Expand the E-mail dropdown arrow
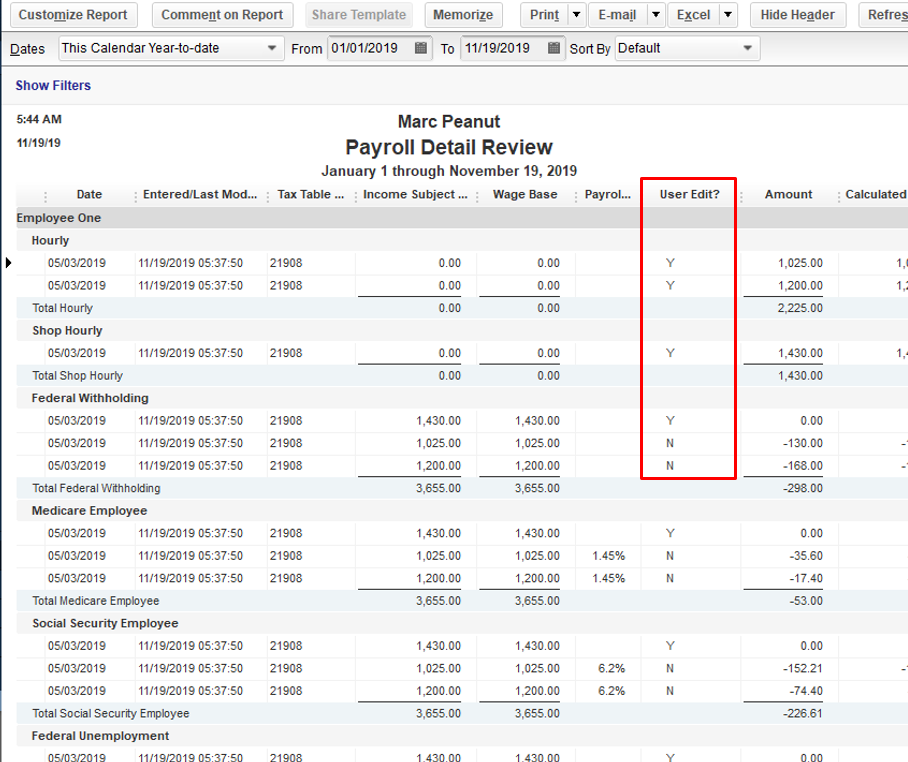The height and width of the screenshot is (762, 908). [x=656, y=14]
